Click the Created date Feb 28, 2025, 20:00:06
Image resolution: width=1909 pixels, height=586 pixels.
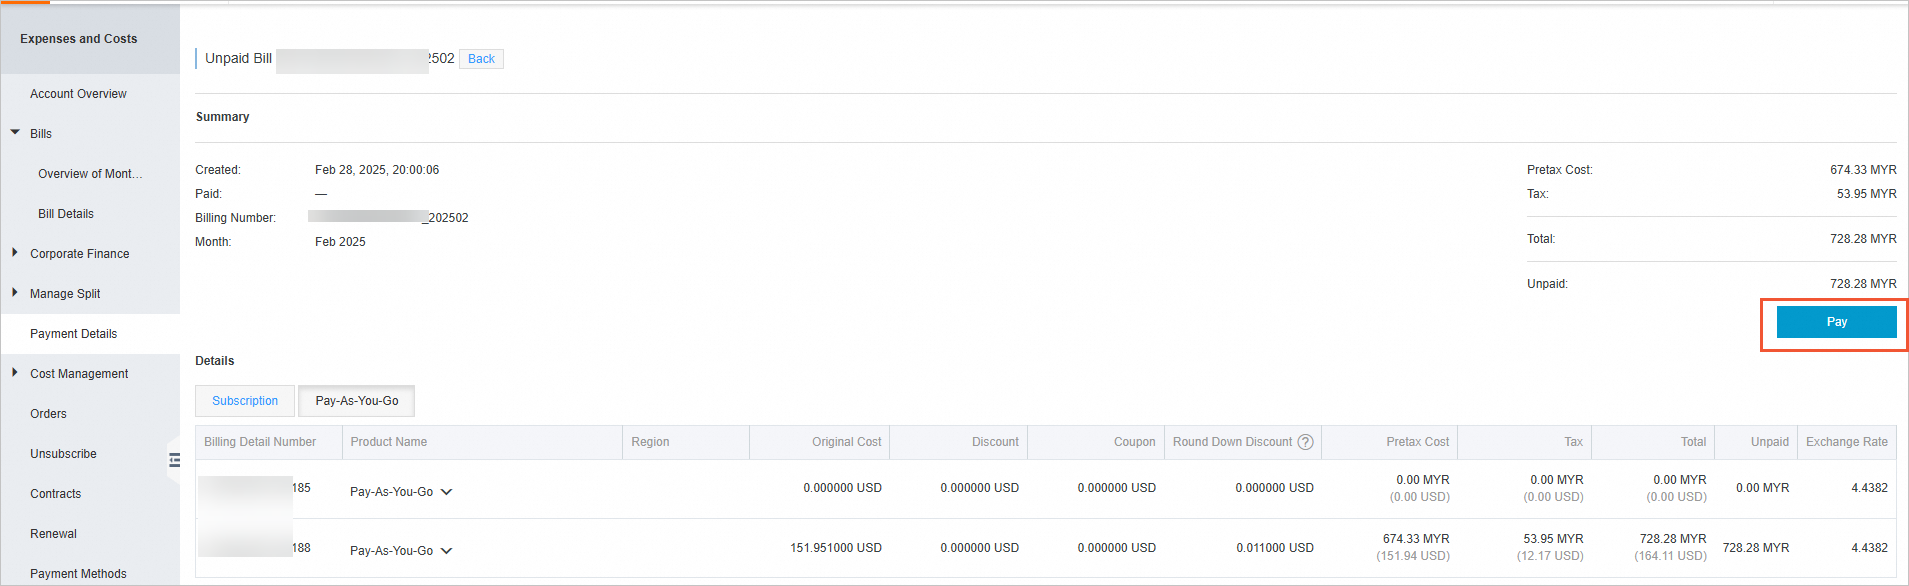coord(377,170)
